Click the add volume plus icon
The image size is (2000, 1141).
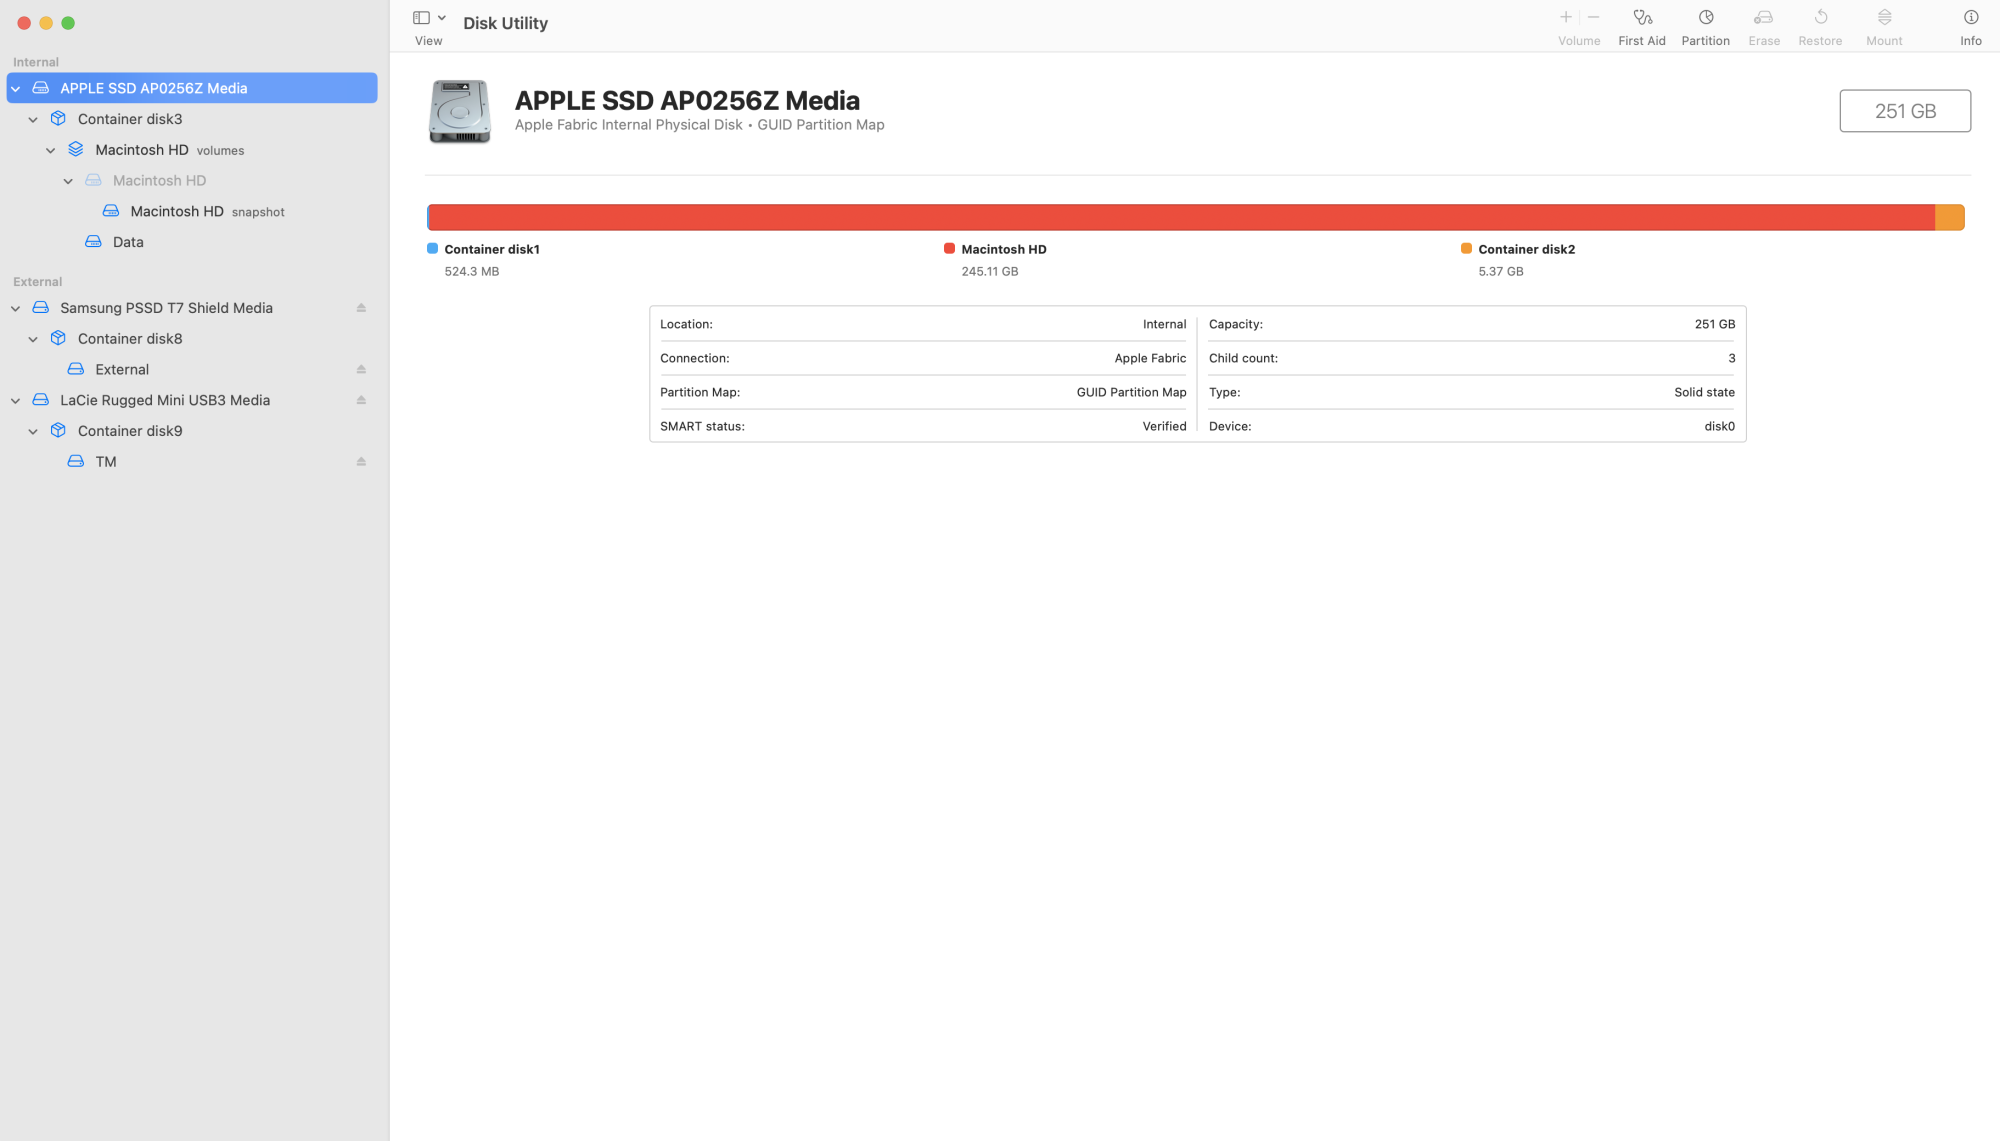click(1566, 17)
